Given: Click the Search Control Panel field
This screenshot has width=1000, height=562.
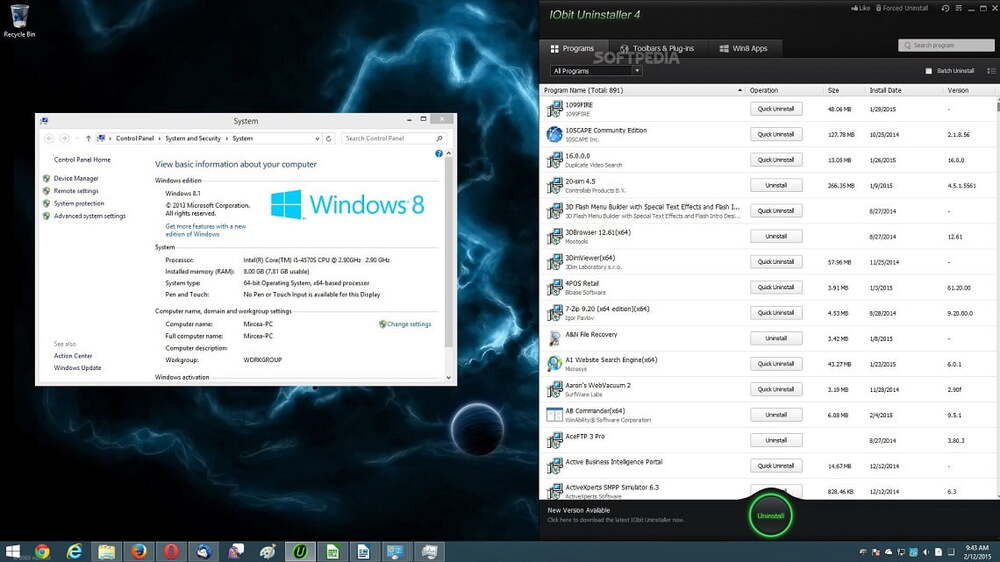Looking at the screenshot, I should 393,138.
